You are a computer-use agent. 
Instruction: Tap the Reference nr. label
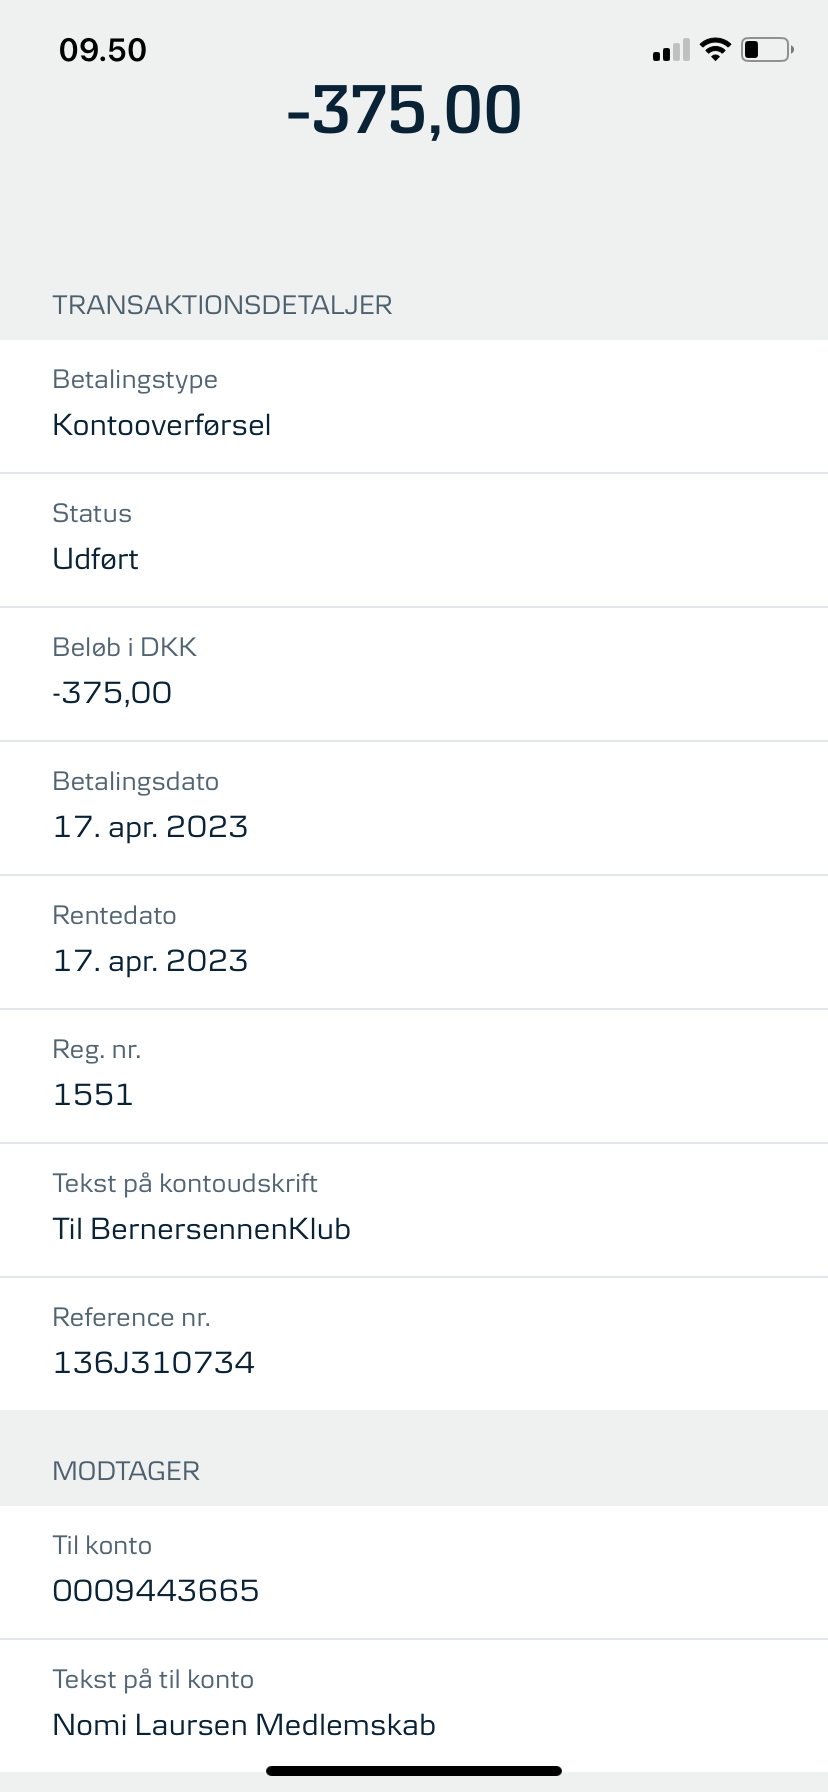coord(131,1317)
